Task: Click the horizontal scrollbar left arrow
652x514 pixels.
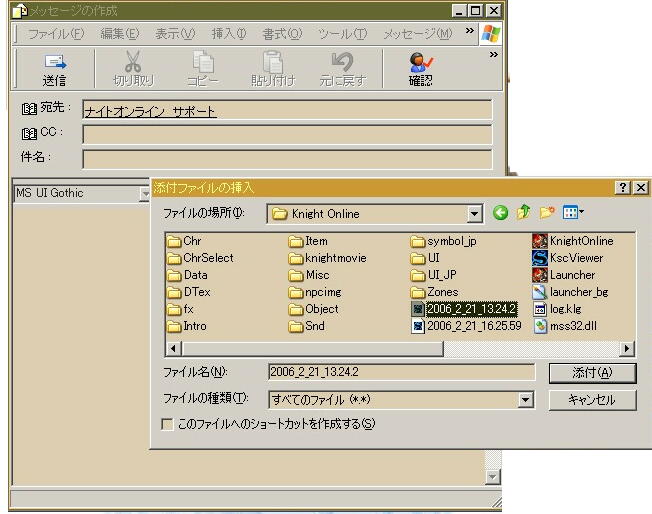Action: (x=173, y=348)
